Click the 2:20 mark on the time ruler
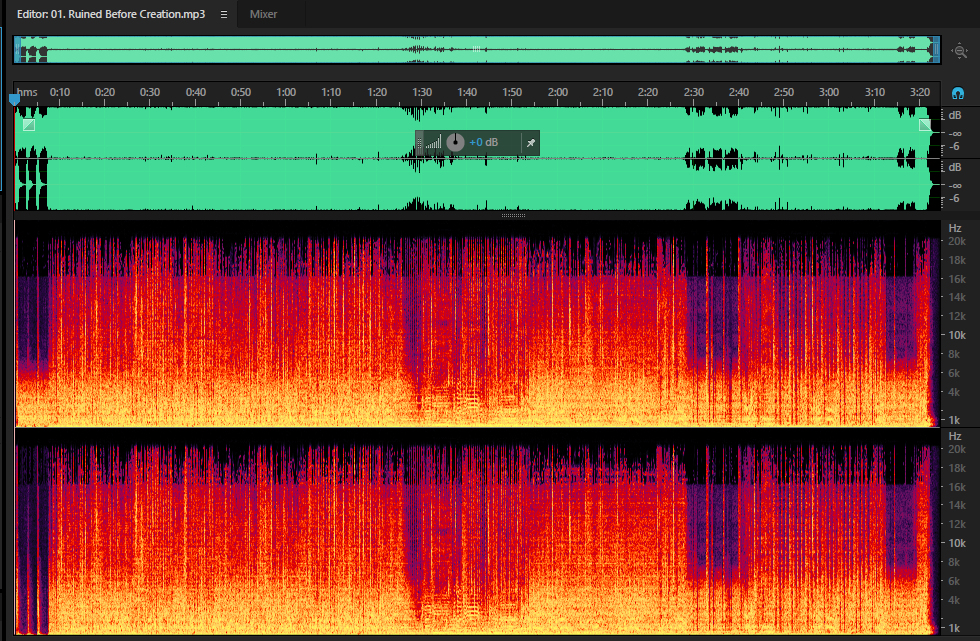The width and height of the screenshot is (980, 641). point(648,92)
